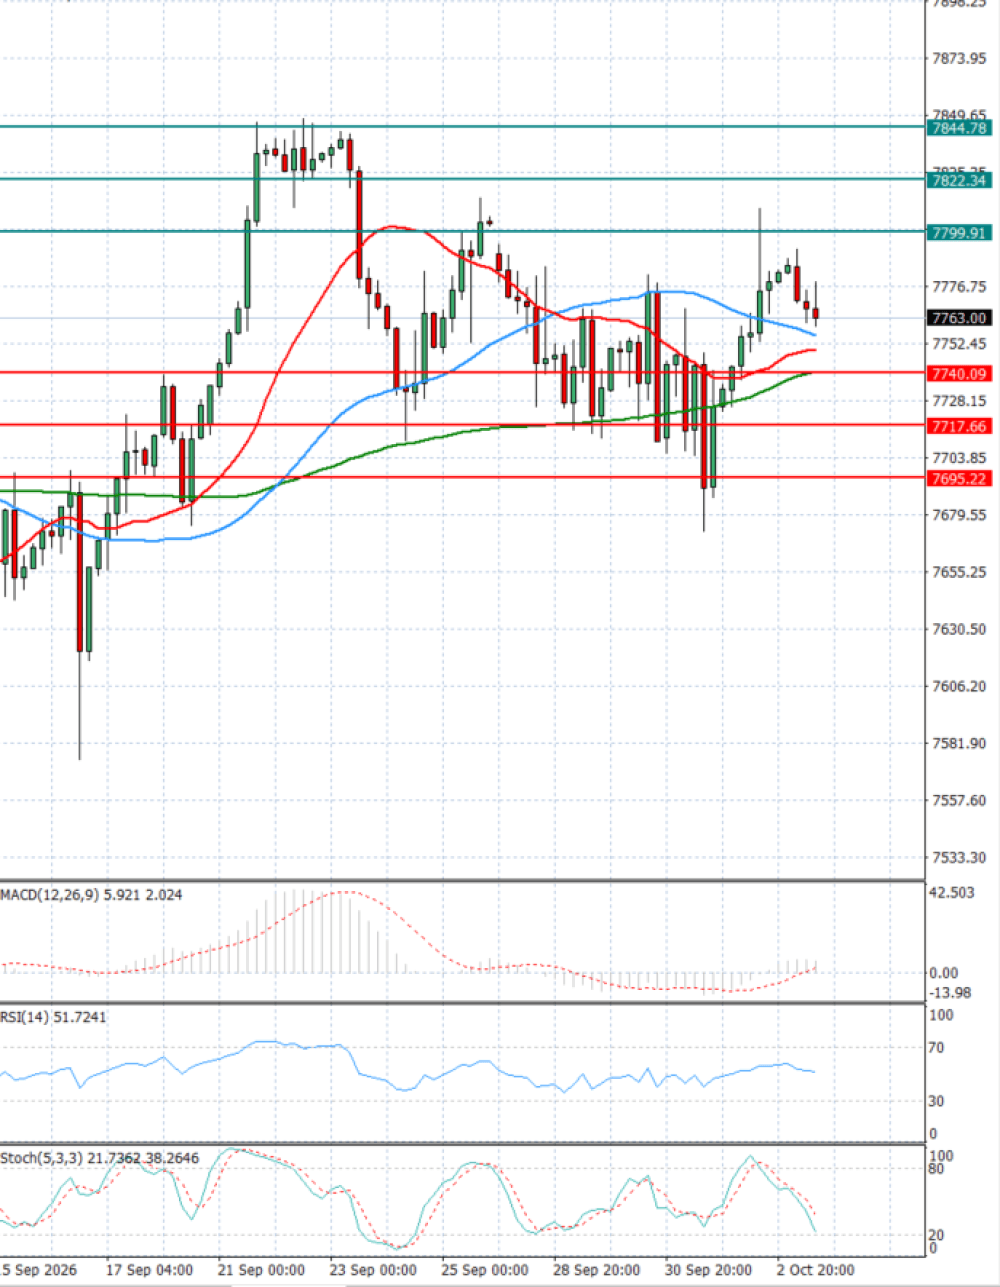Click the 28 Sep 20:00 time label
The height and width of the screenshot is (1287, 1000).
[x=597, y=1270]
